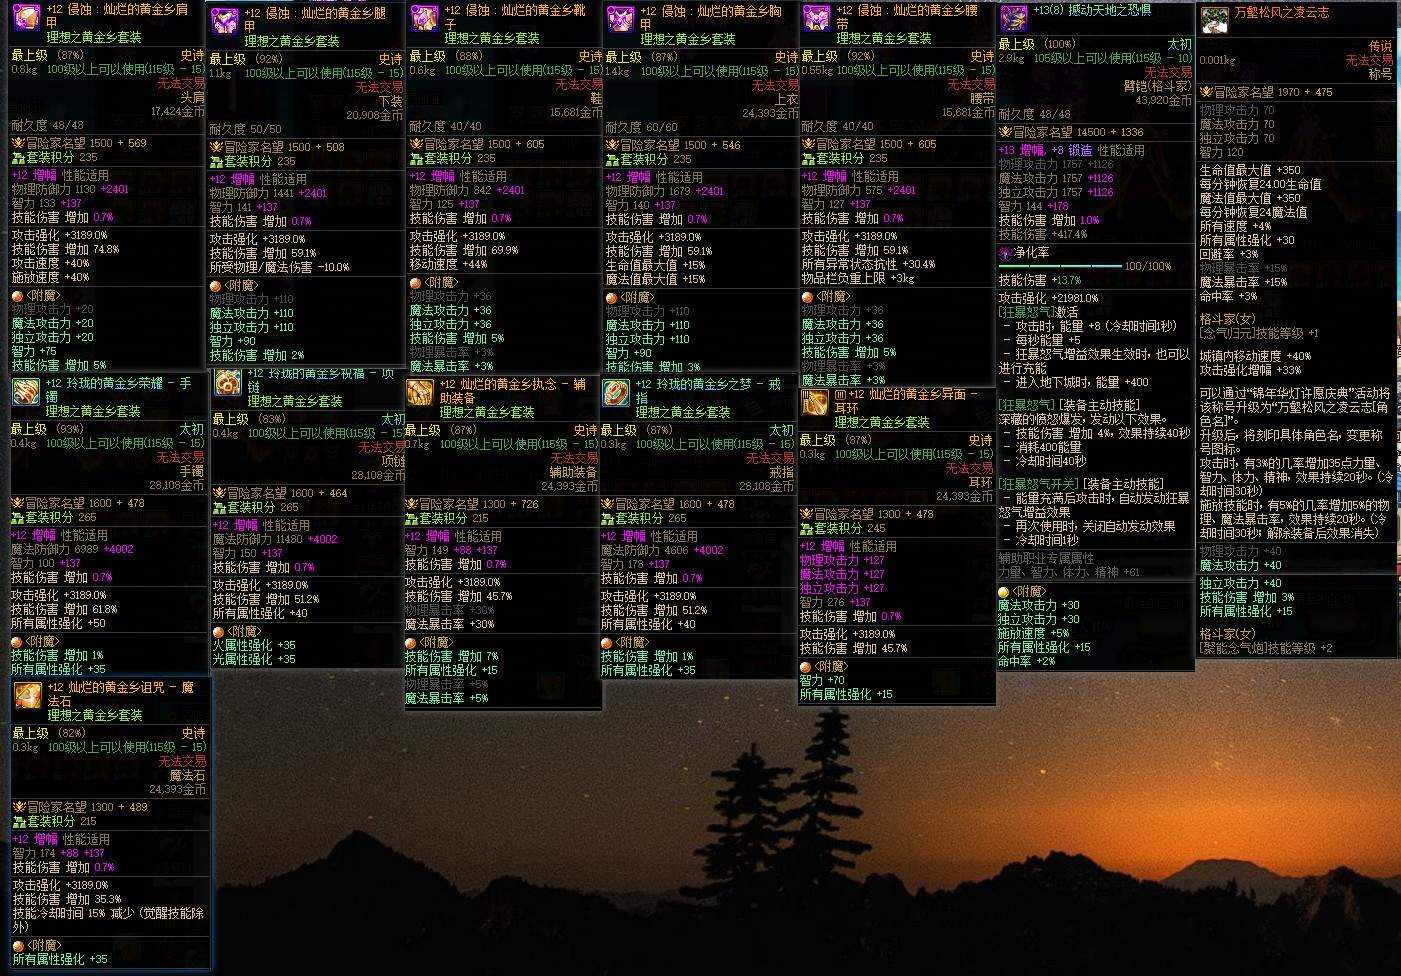Select the earring 耳环 item icon
The width and height of the screenshot is (1401, 976).
(815, 402)
